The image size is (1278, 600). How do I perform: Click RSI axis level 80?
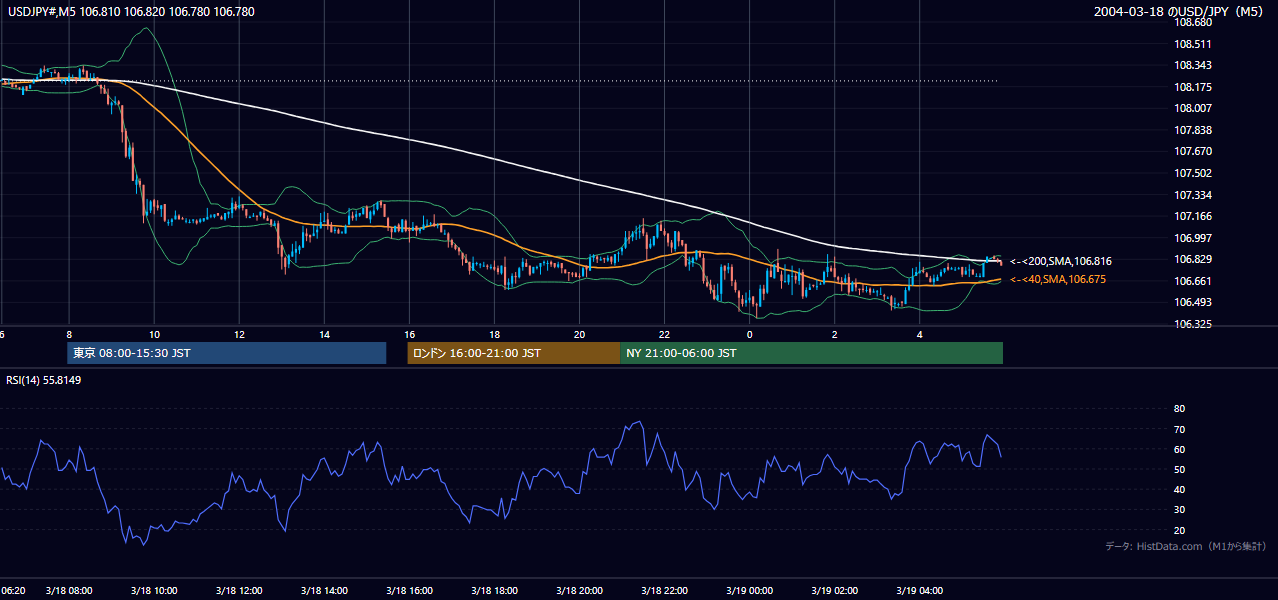1179,409
